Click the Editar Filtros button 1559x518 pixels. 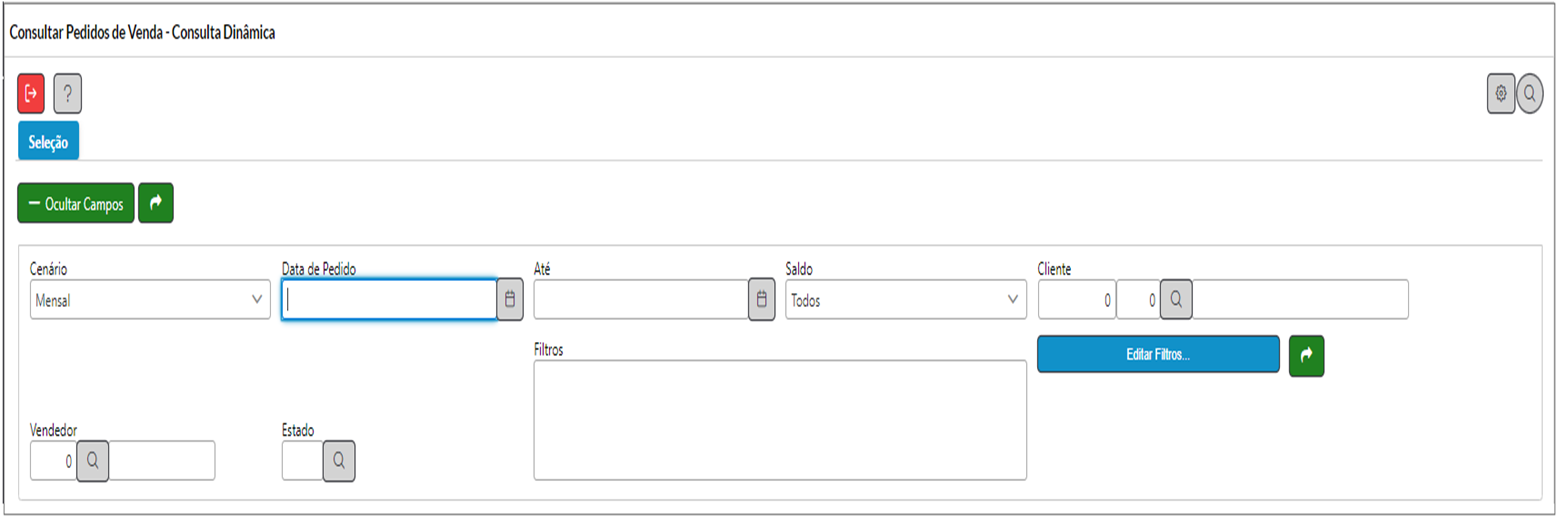(1158, 355)
